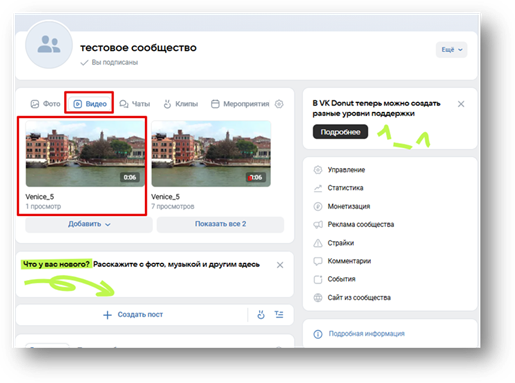
Task: Click the speech bubble icon for Комментарии
Action: coord(318,261)
